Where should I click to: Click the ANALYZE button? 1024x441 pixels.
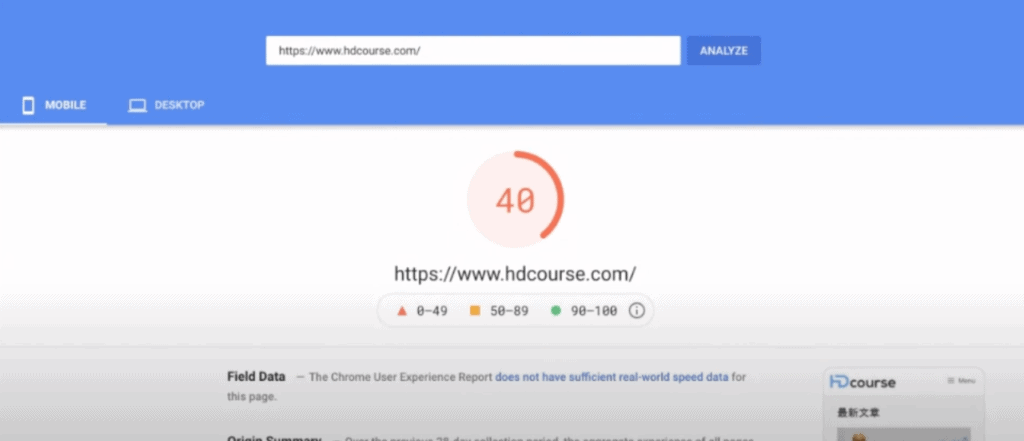pyautogui.click(x=724, y=50)
